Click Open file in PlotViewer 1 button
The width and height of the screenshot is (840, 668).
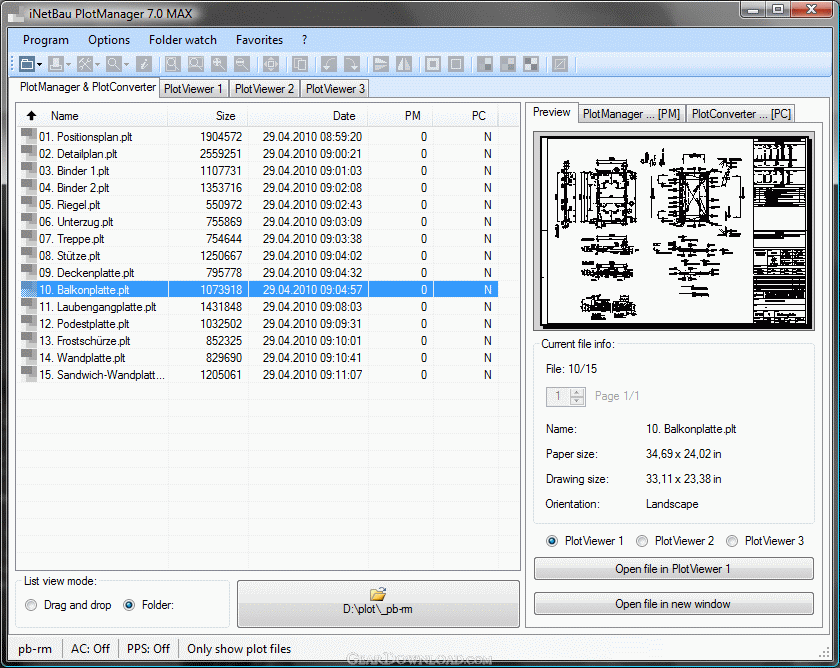pyautogui.click(x=673, y=569)
